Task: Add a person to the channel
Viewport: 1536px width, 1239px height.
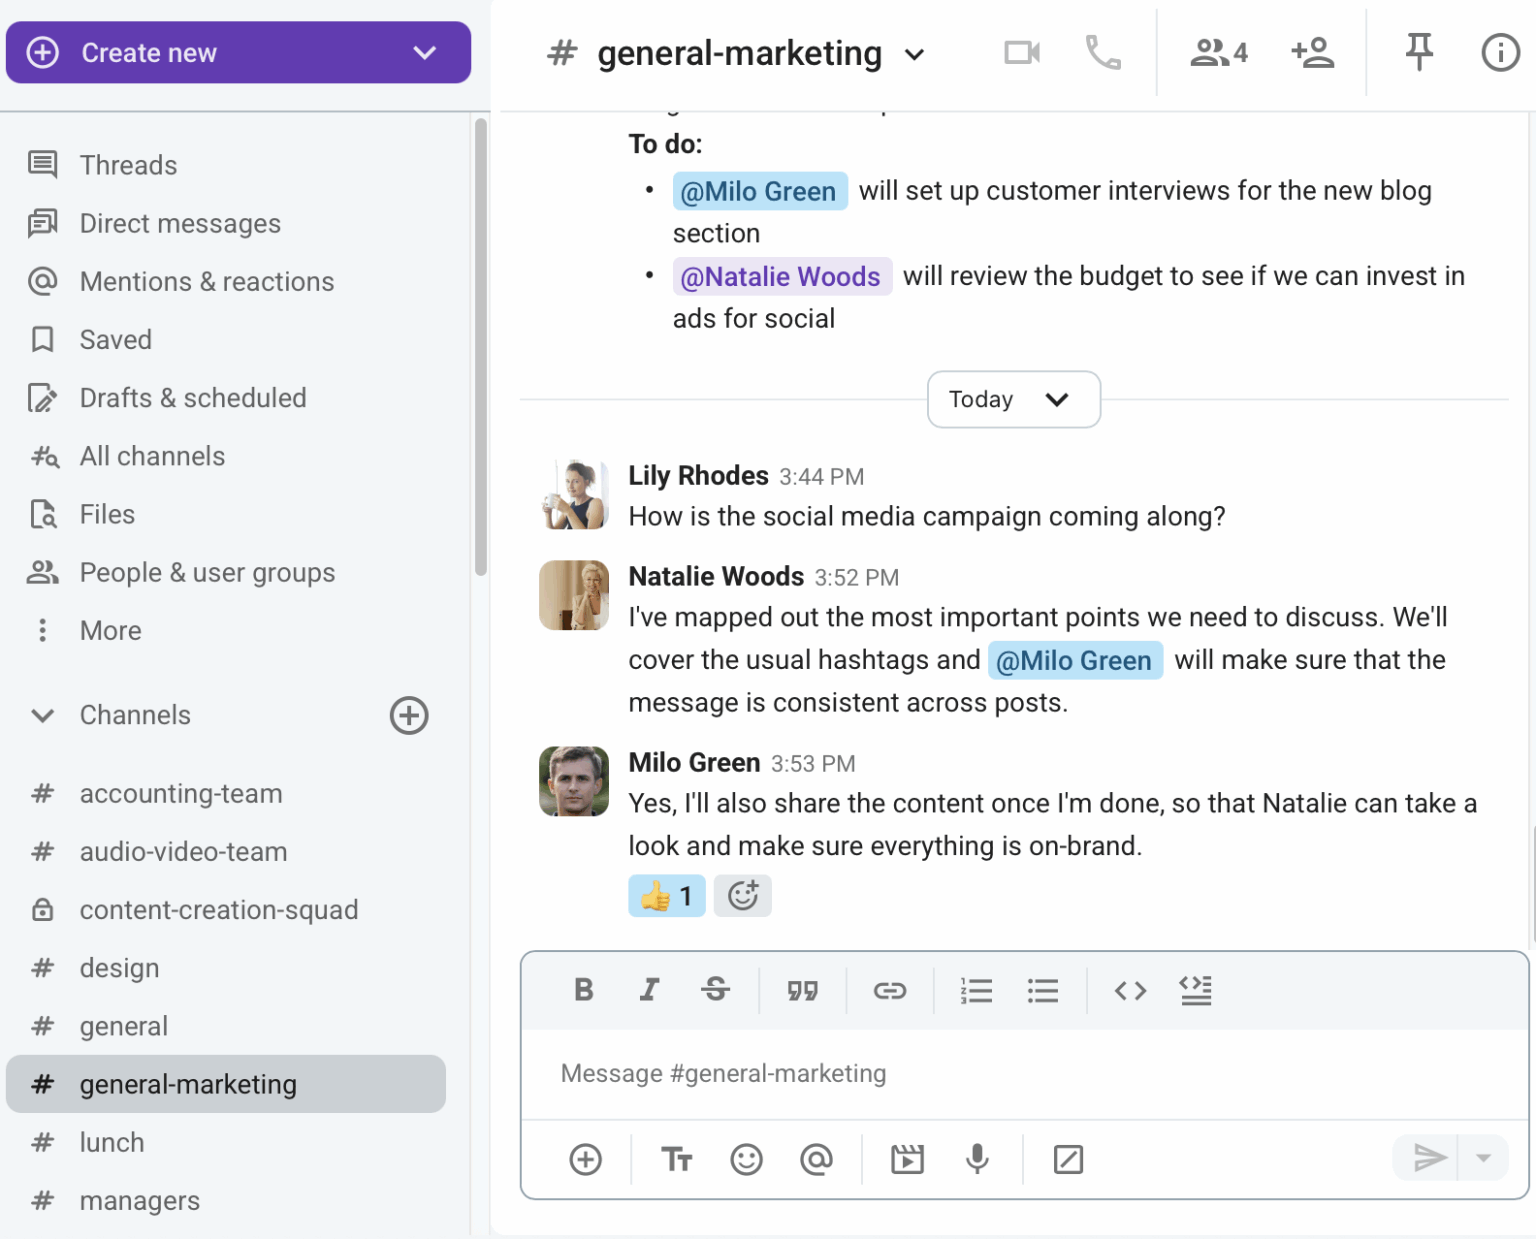Action: coord(1313,52)
